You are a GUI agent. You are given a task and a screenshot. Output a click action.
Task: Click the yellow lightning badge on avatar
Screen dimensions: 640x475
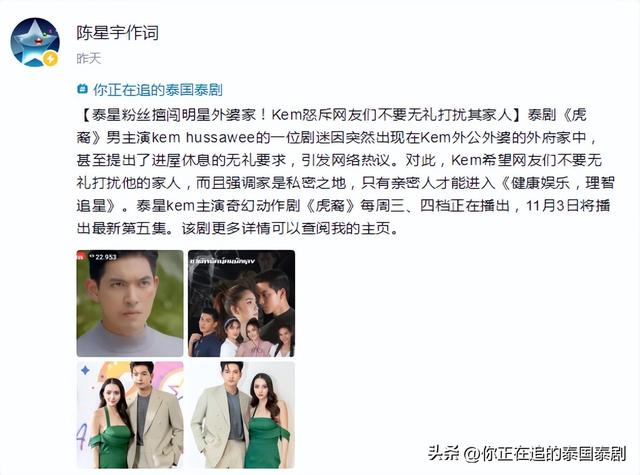point(51,59)
